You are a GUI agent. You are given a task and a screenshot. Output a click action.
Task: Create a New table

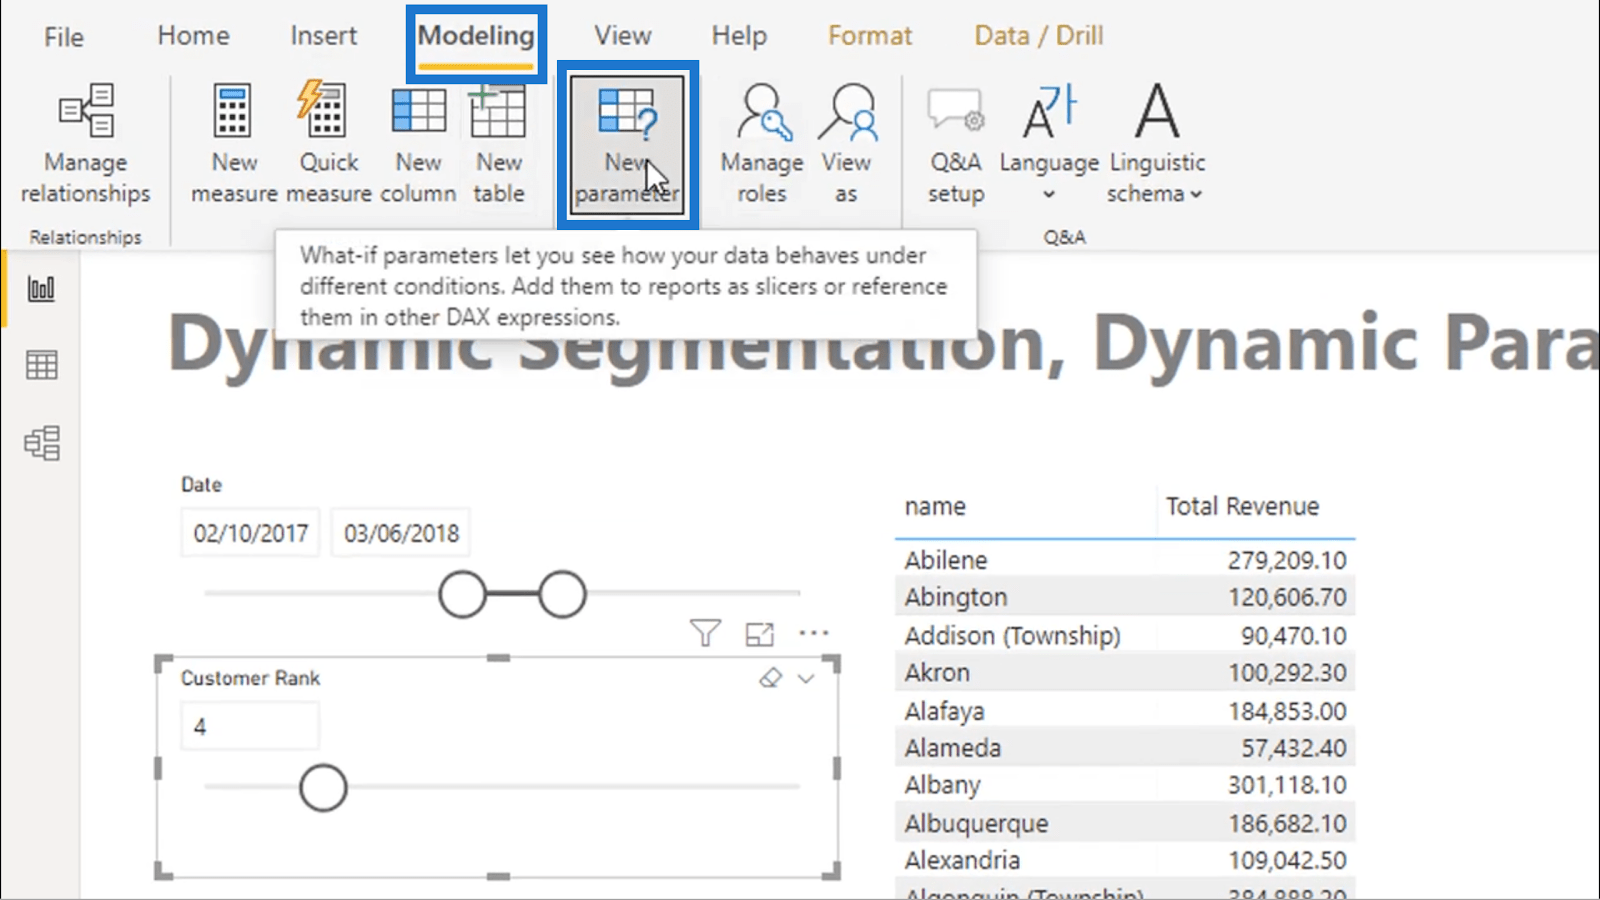click(498, 145)
